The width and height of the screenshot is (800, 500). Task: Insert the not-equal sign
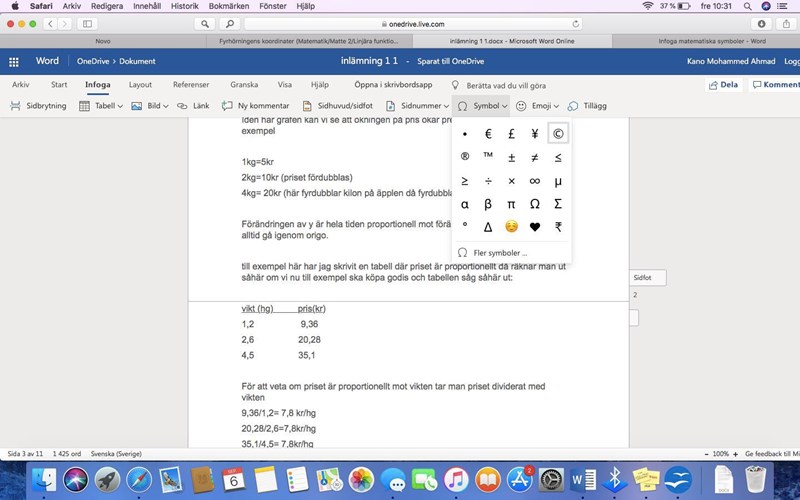tap(535, 157)
